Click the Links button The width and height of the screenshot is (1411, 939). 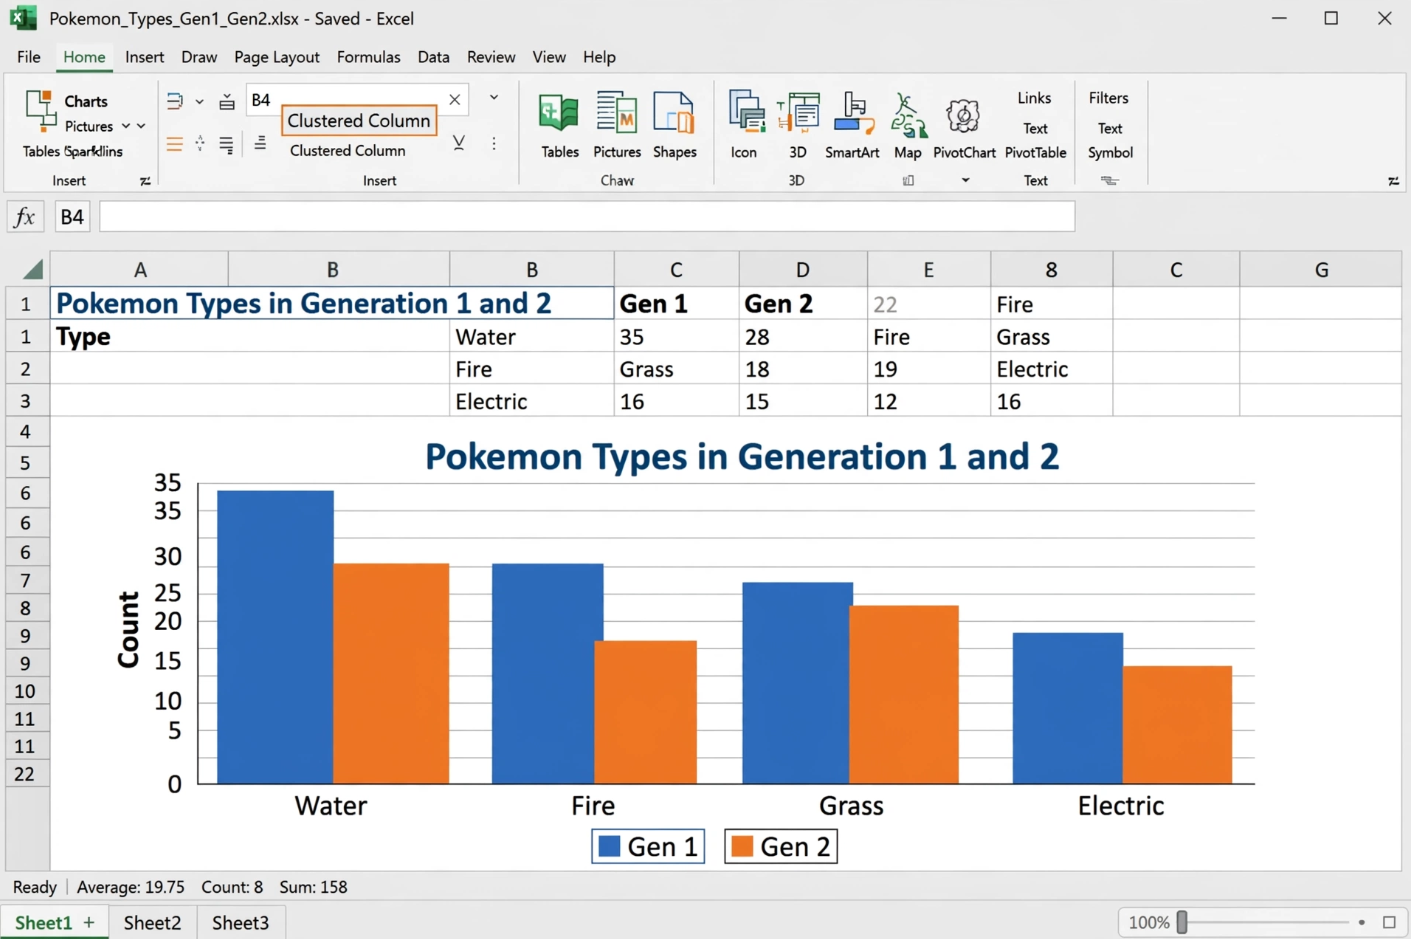pos(1034,98)
